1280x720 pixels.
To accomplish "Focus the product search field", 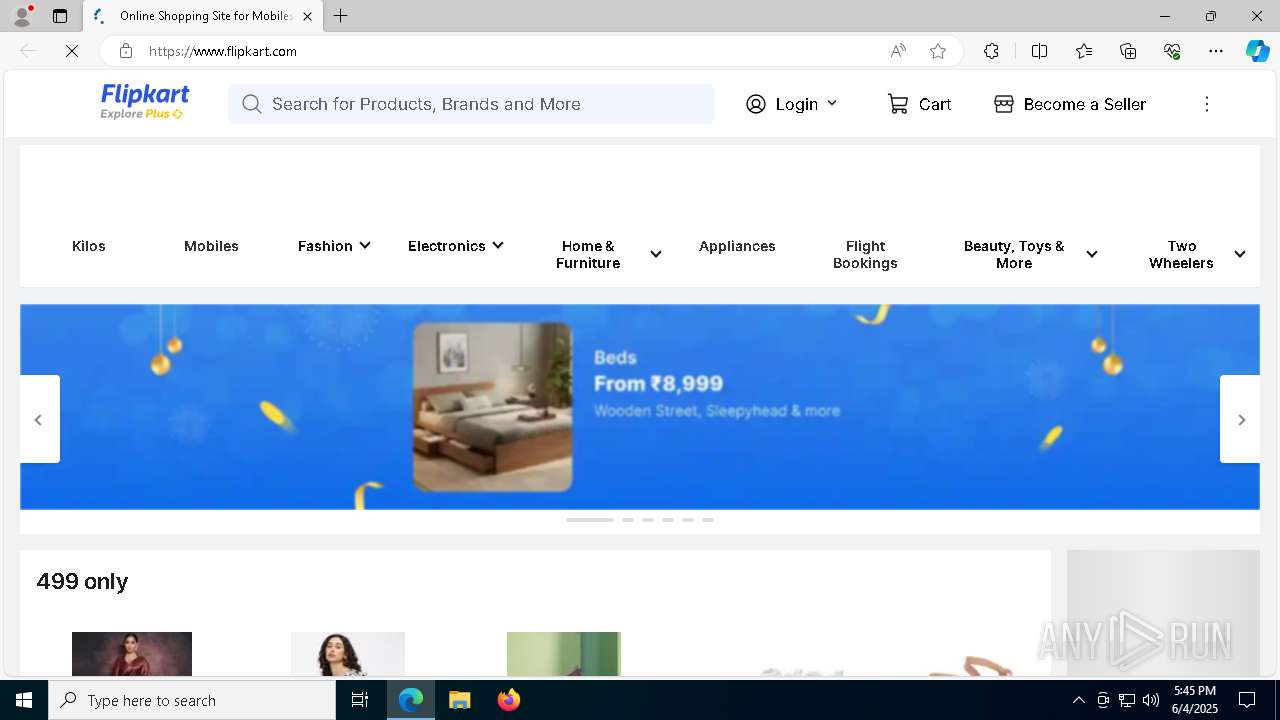I will click(x=471, y=104).
